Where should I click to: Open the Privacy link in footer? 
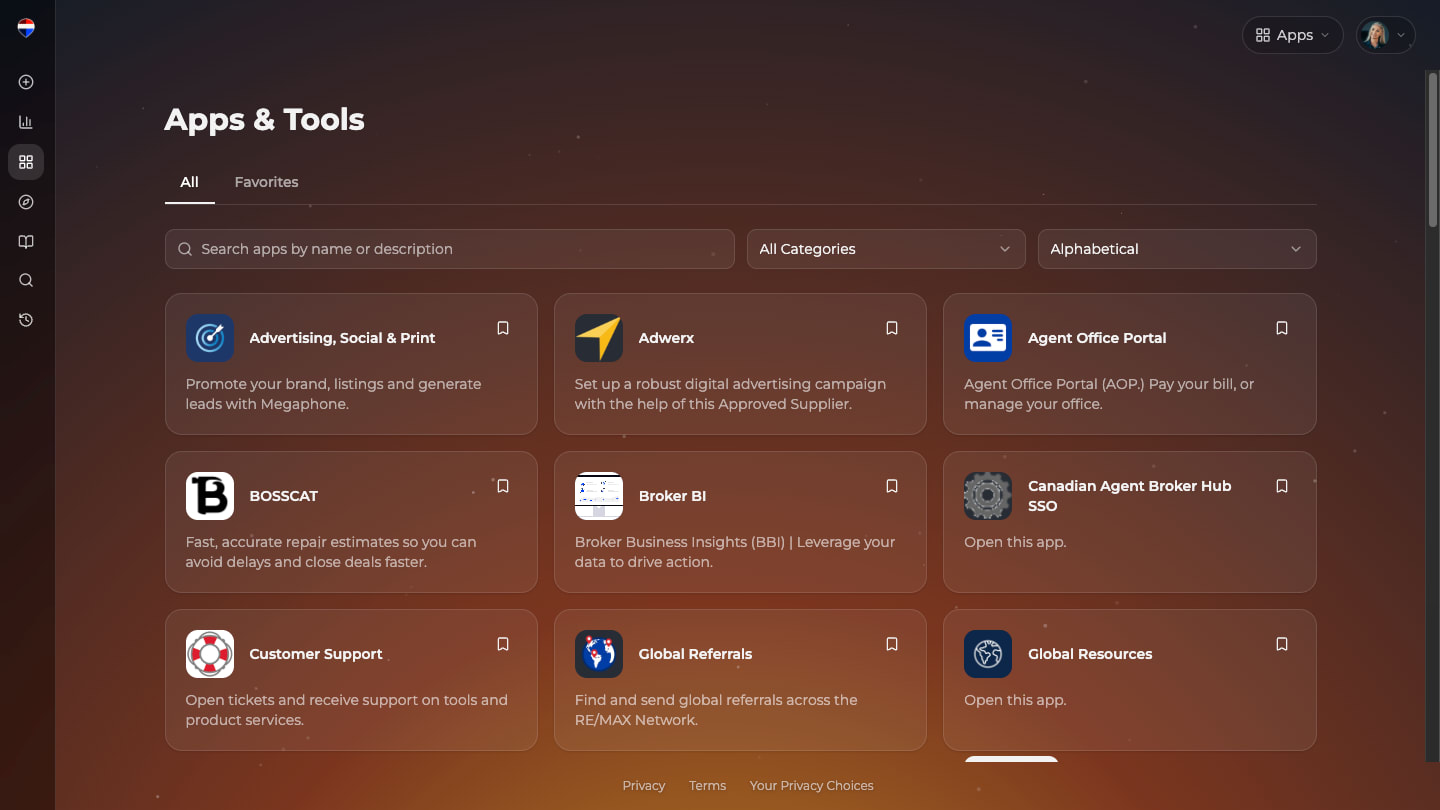coord(644,786)
